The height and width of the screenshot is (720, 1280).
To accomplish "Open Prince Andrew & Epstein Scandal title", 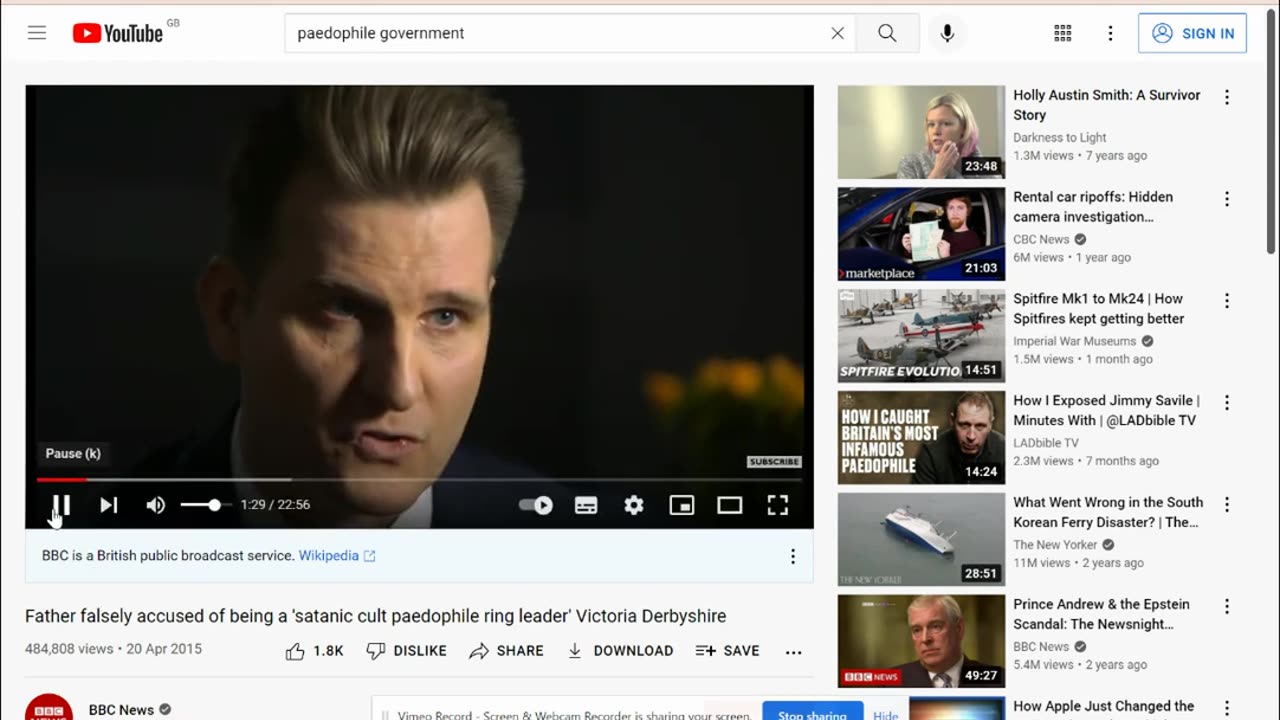I will coord(1101,614).
